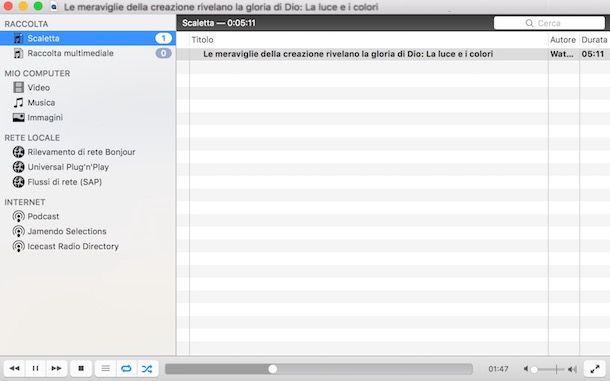This screenshot has width=610, height=381.
Task: Toggle shuffle random playback
Action: (x=147, y=368)
